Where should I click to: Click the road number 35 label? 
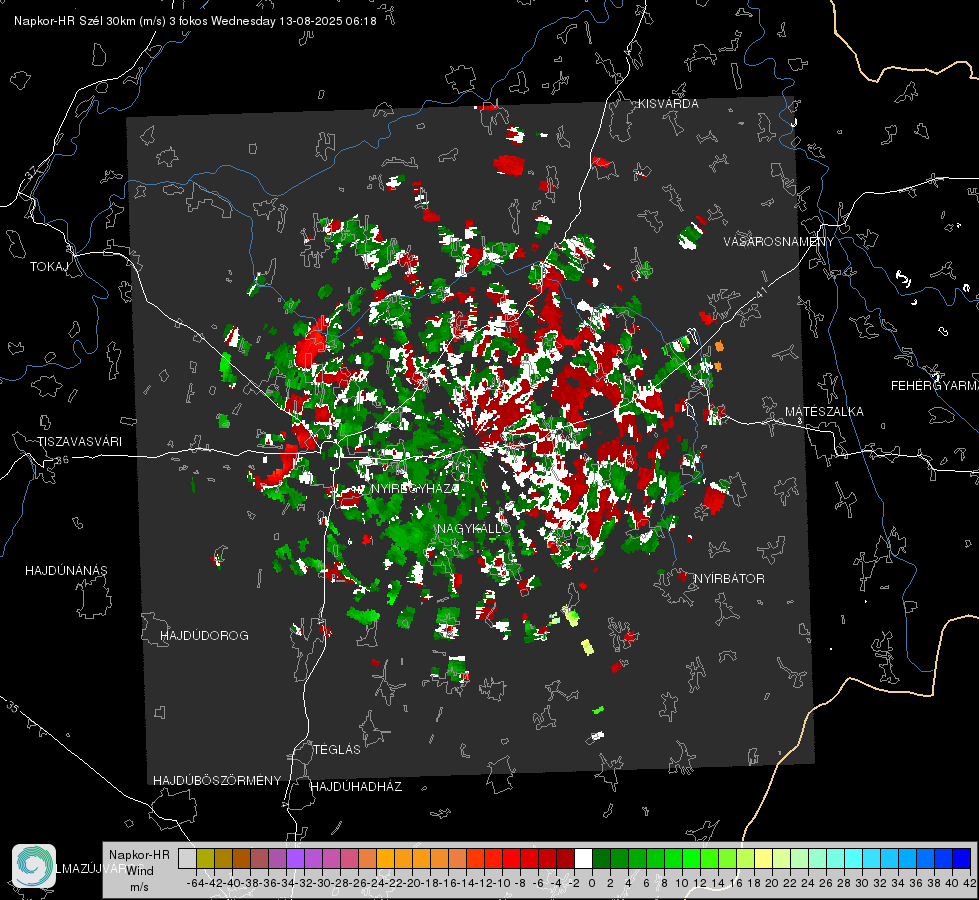tap(13, 707)
